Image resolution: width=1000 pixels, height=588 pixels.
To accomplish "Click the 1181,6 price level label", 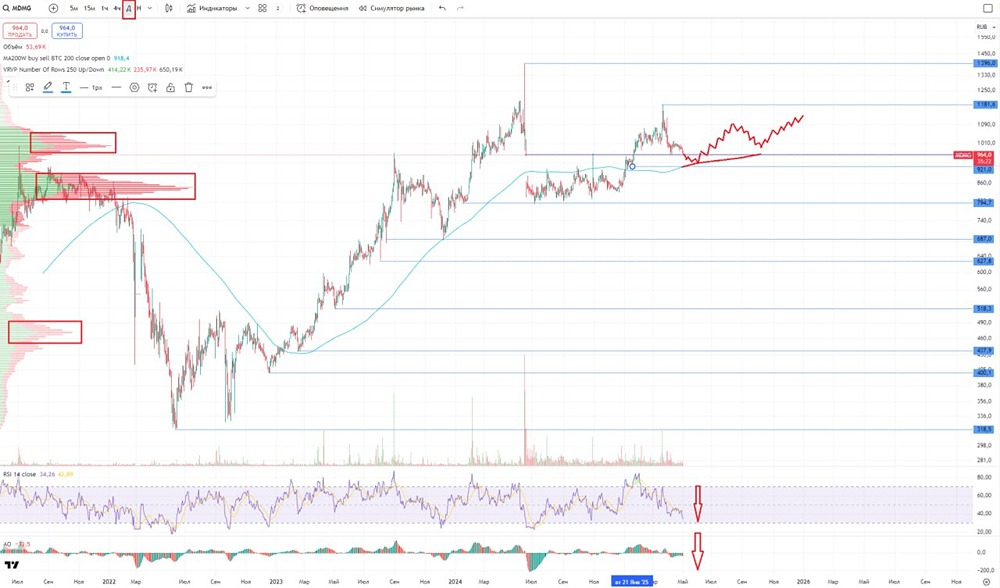I will pos(985,105).
